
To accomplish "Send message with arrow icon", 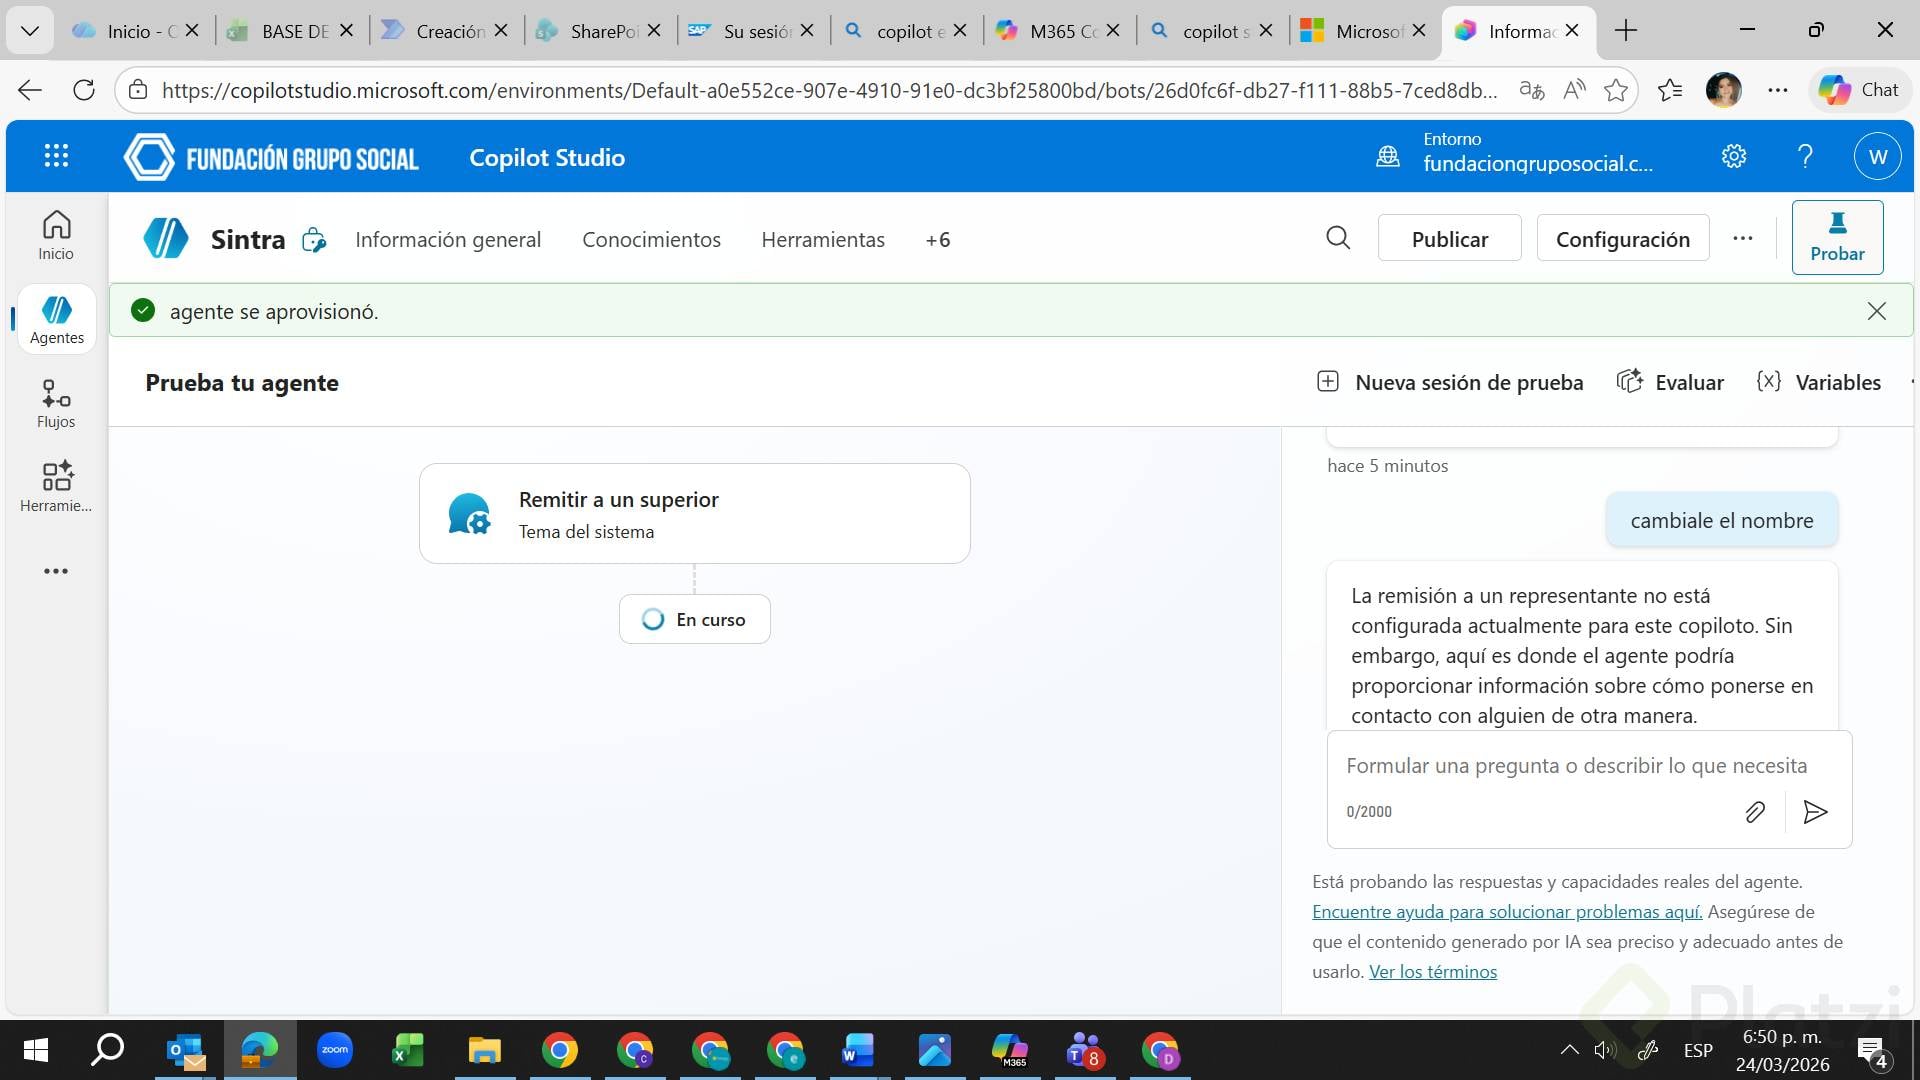I will click(x=1815, y=812).
